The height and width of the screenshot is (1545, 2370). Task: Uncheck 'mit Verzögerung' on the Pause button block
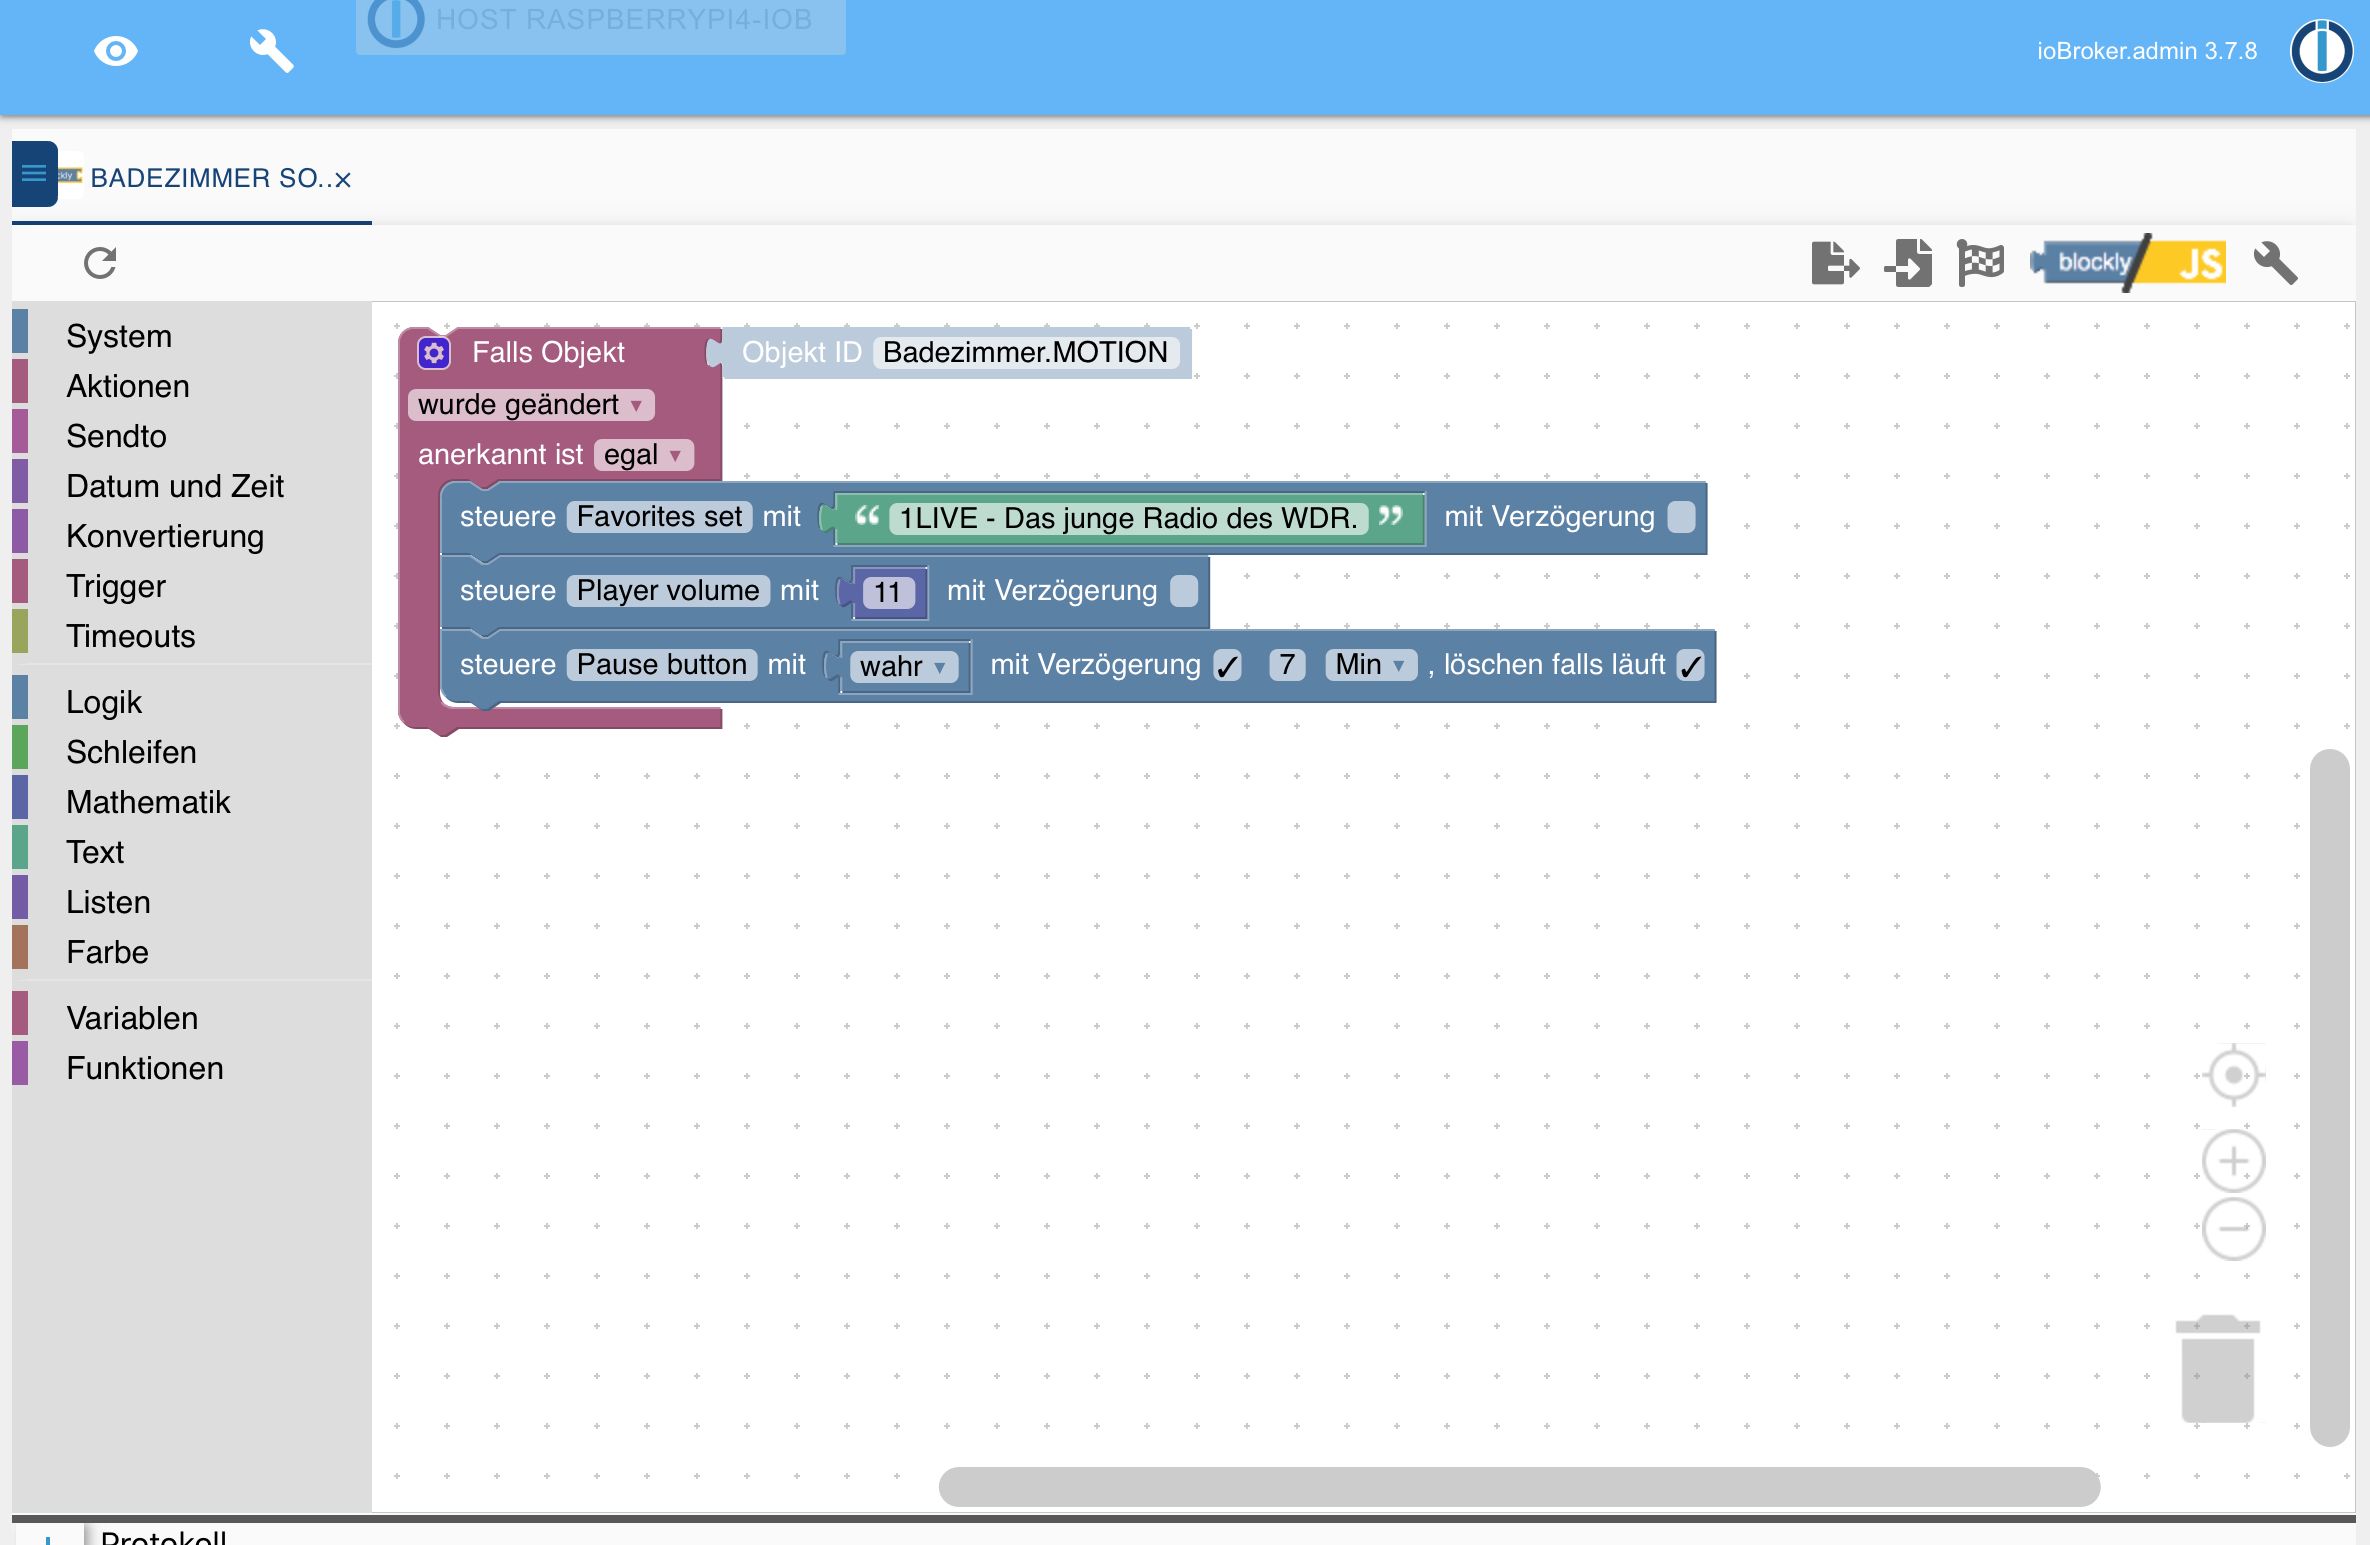click(x=1227, y=666)
